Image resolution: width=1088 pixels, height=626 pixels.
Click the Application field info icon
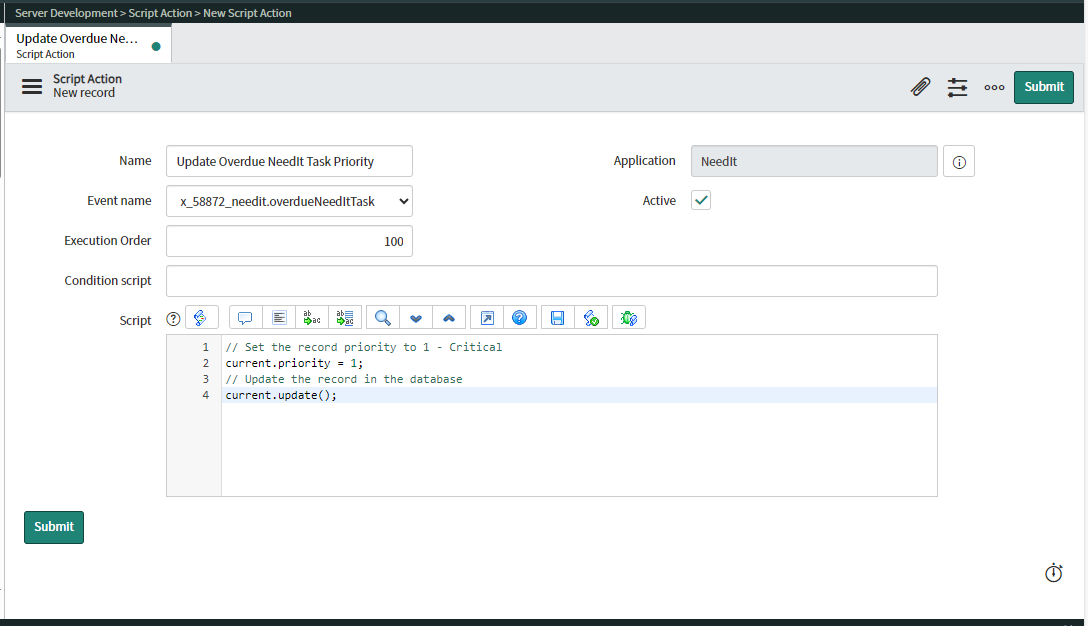(959, 162)
